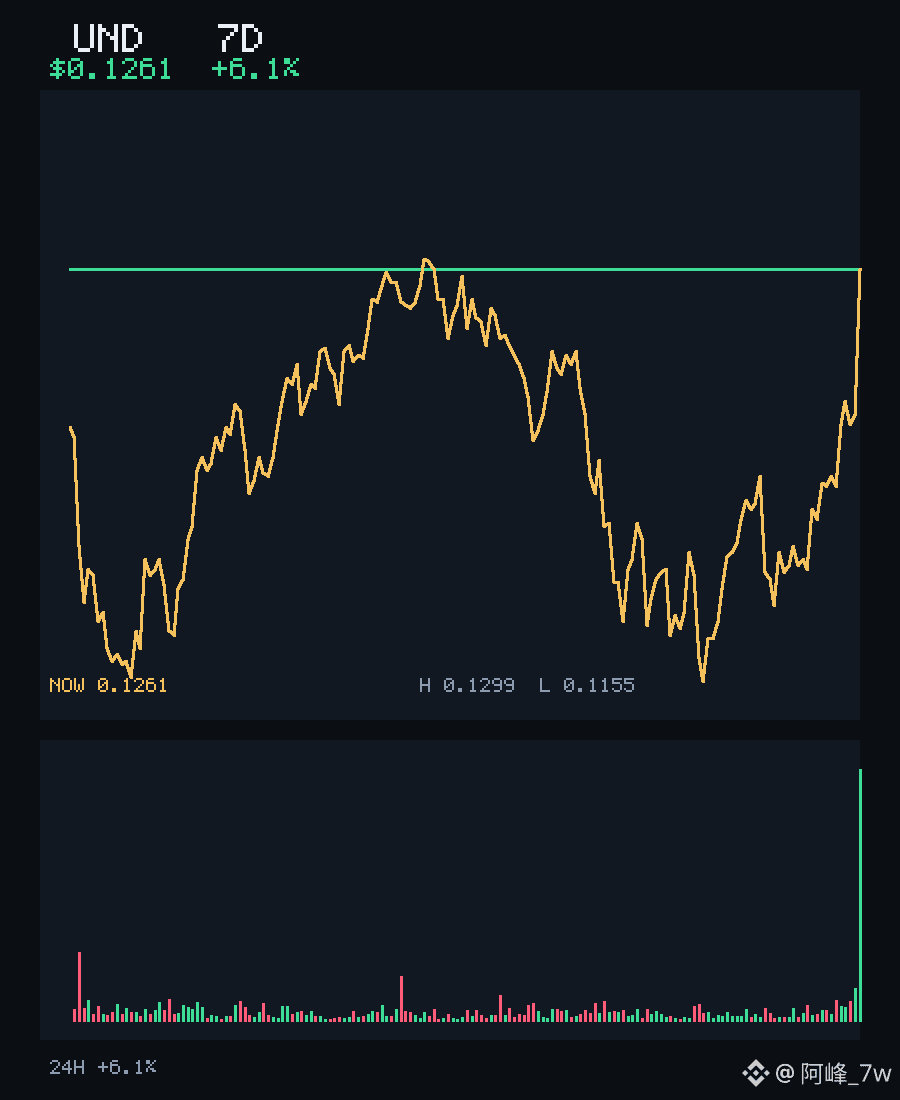This screenshot has width=900, height=1100.
Task: Click the 24H +6.1% footer label
Action: pos(102,1067)
